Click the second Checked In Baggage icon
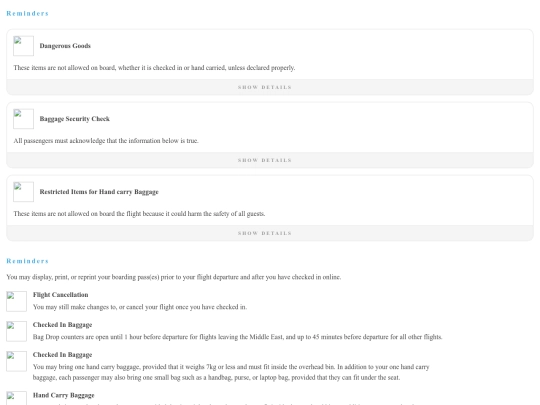The image size is (540, 405). click(x=17, y=361)
